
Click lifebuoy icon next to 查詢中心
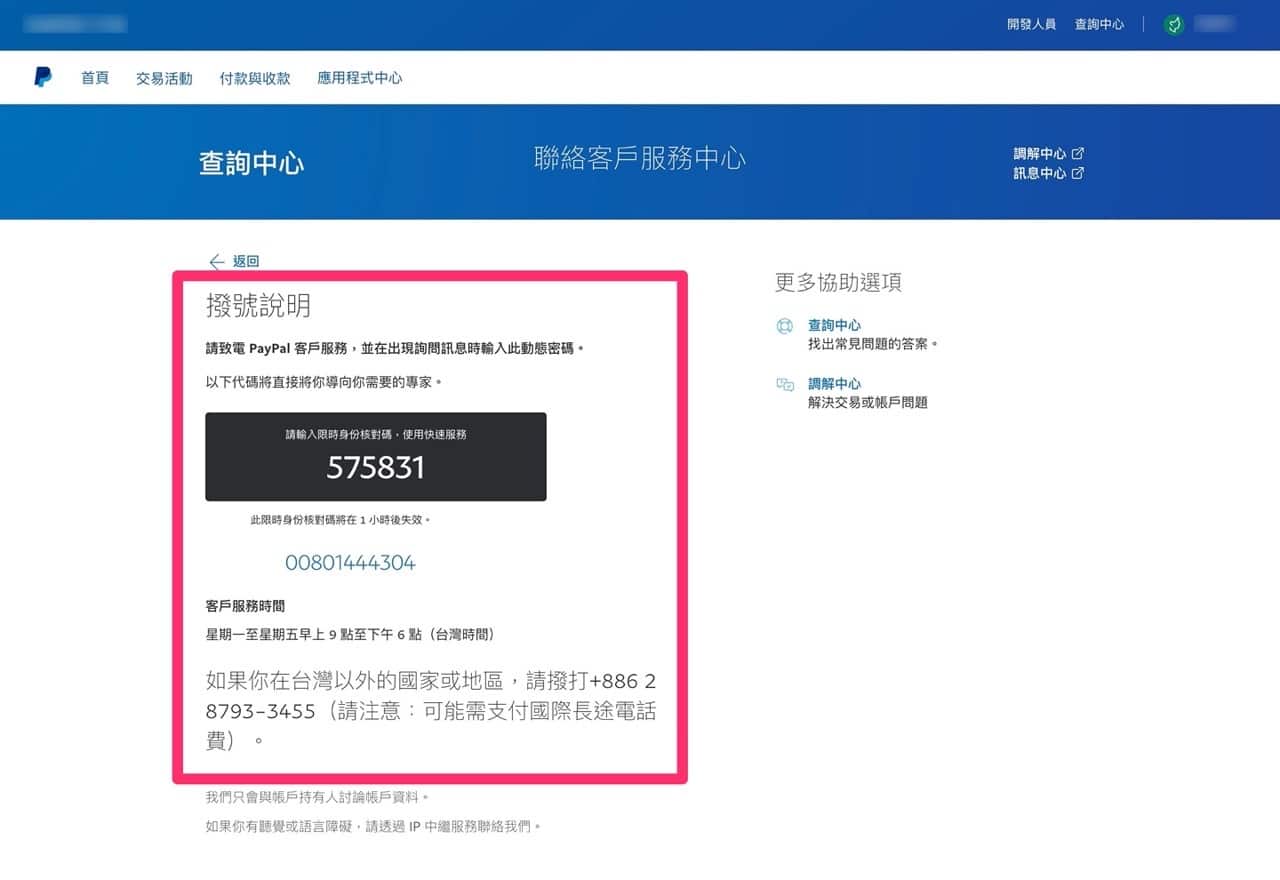click(x=785, y=326)
